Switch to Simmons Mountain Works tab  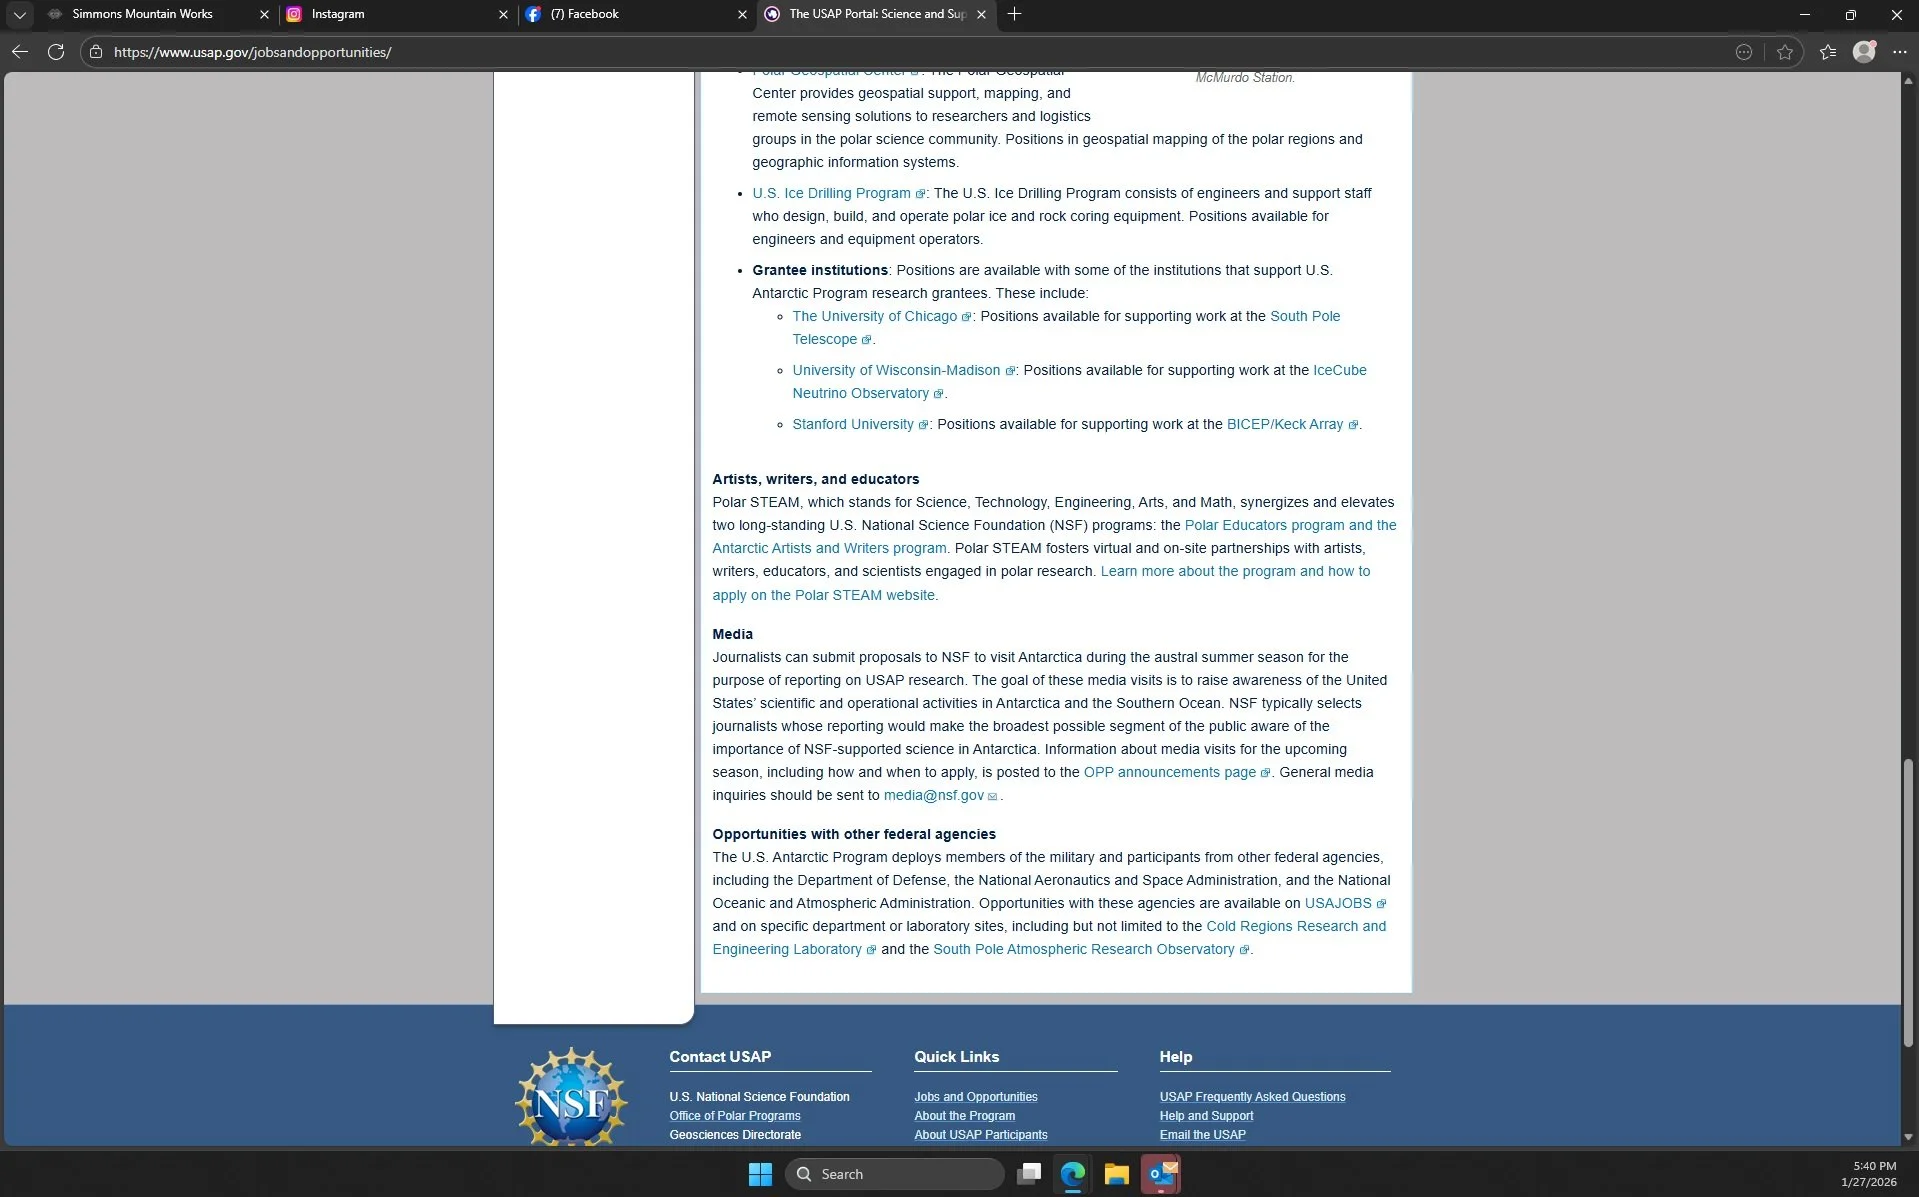[157, 14]
